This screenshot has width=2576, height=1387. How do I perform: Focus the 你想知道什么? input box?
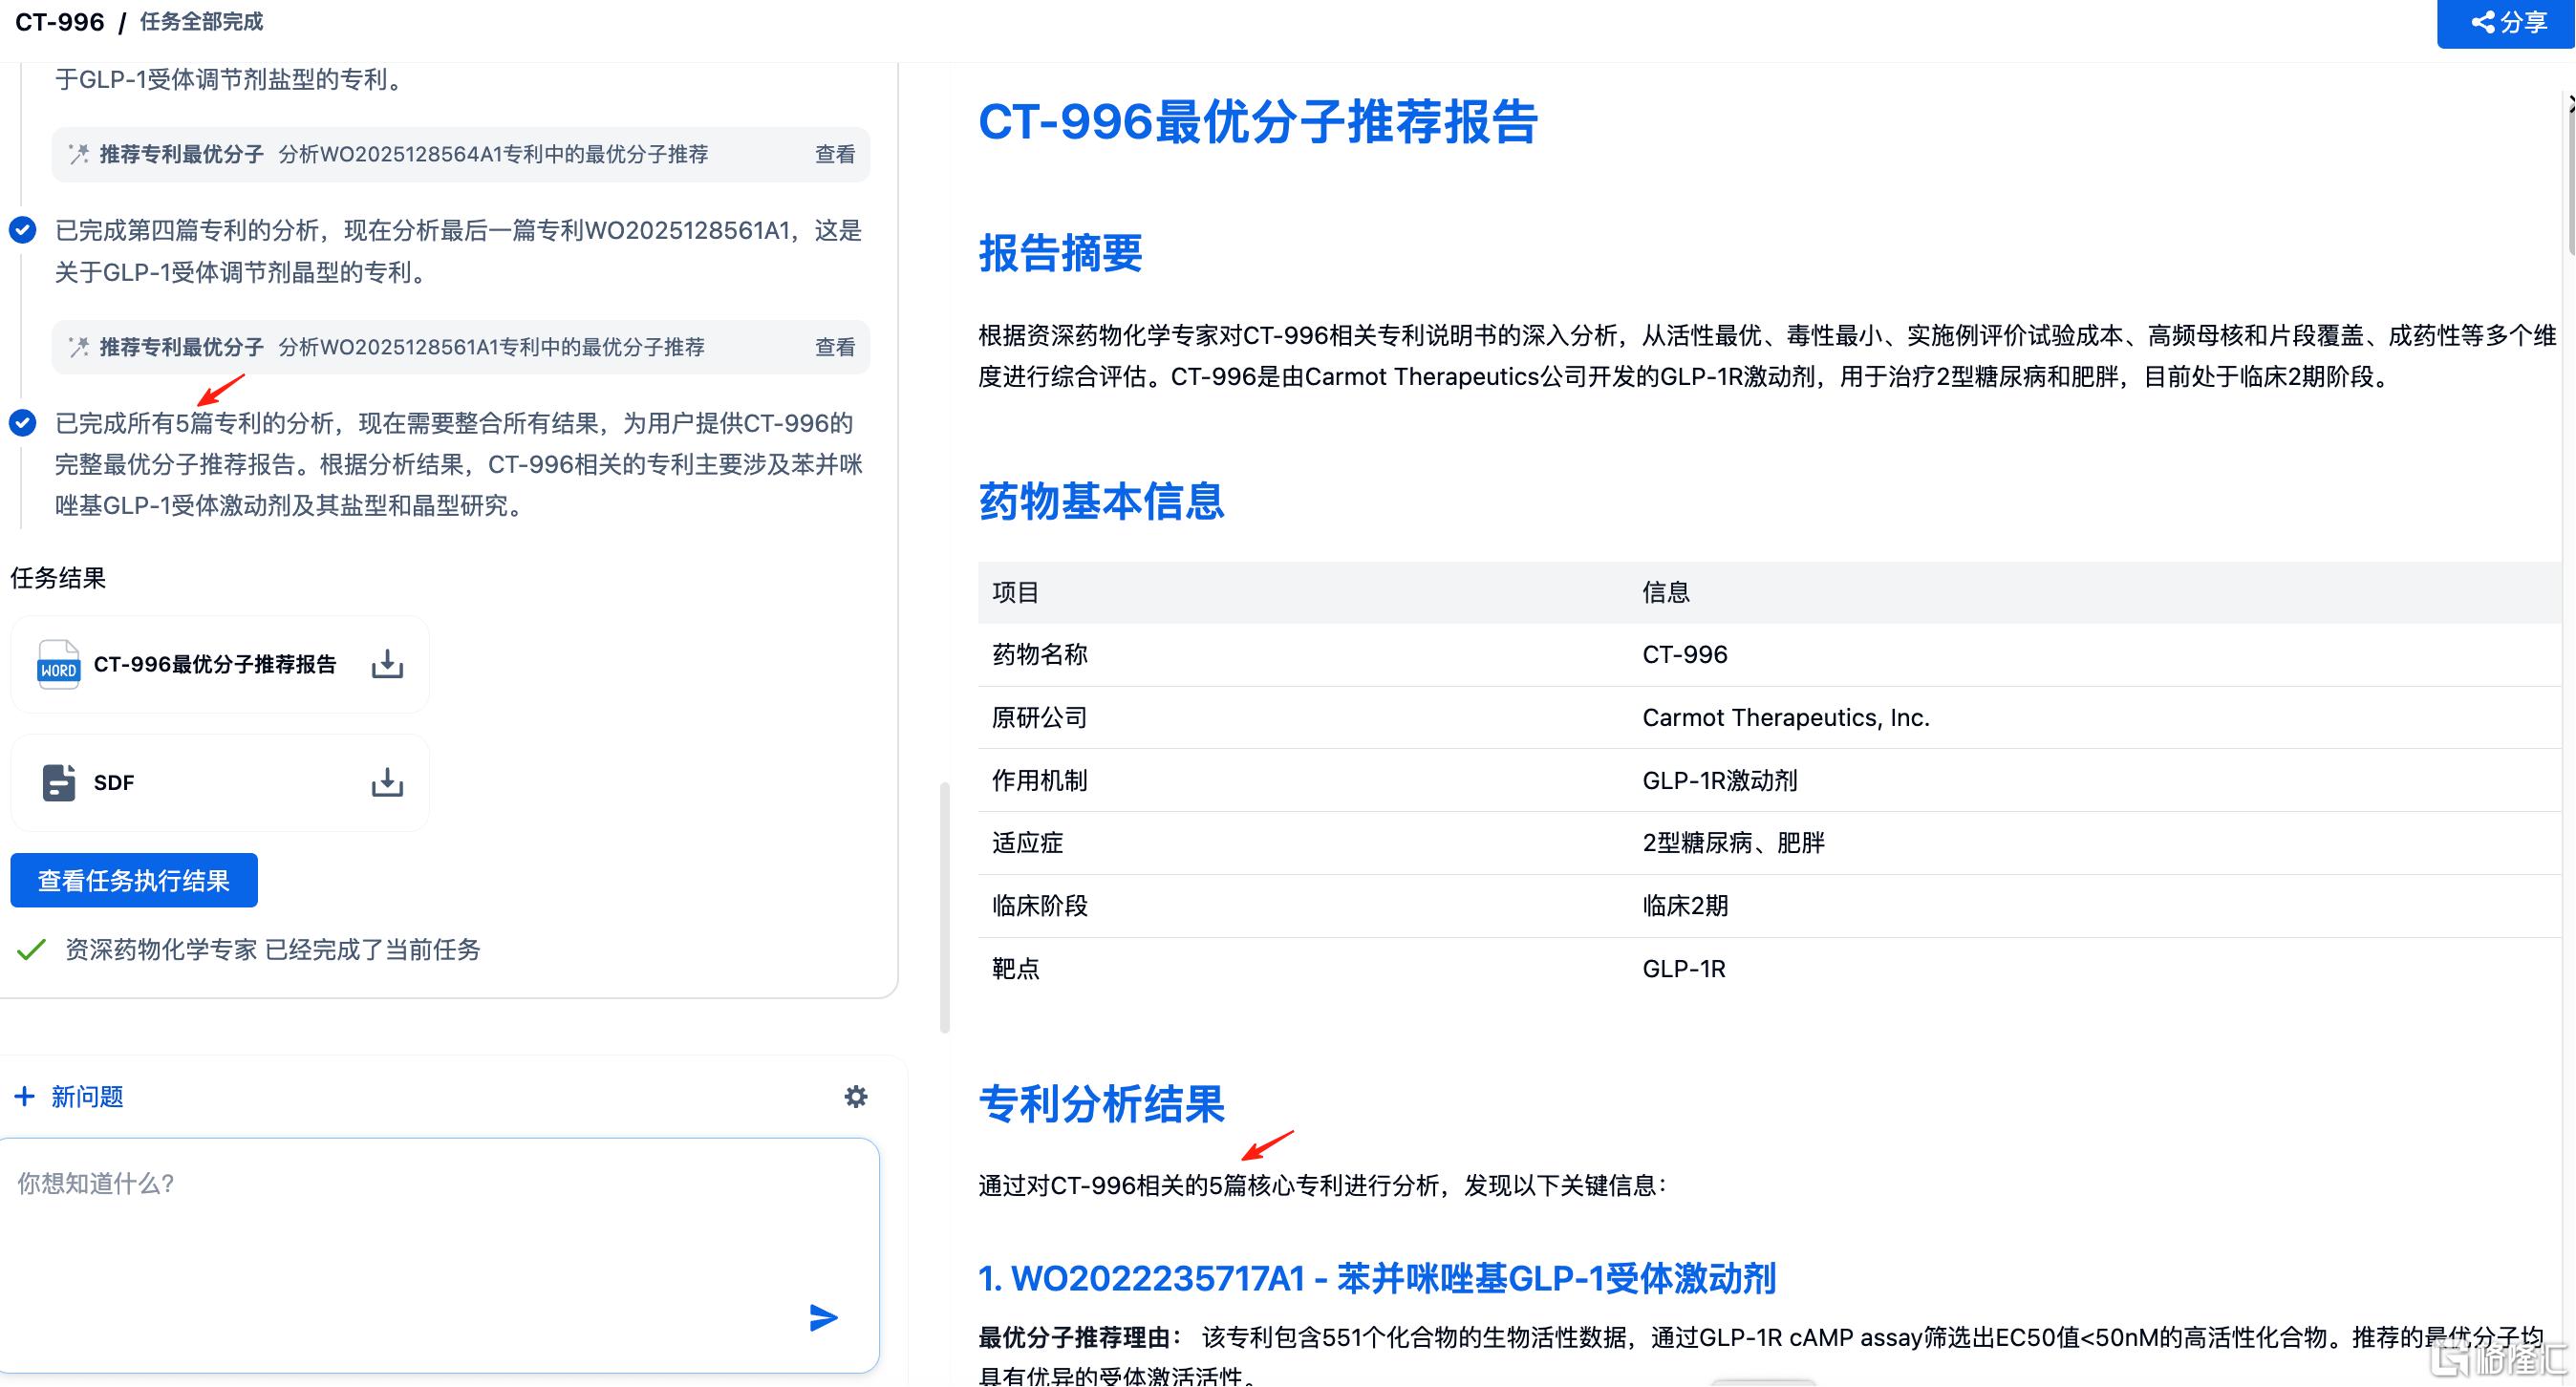point(439,1255)
